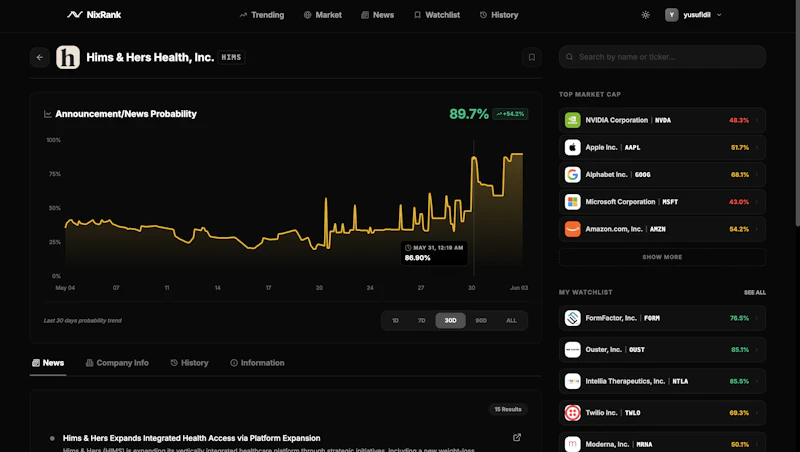This screenshot has height=452, width=800.
Task: Click the chevron on the Alphabet row
Action: tap(757, 174)
